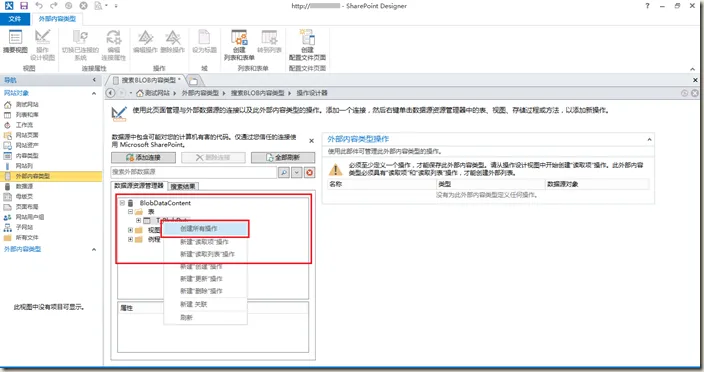The height and width of the screenshot is (372, 704).
Task: Choose 新建关联 from context menu
Action: [205, 304]
